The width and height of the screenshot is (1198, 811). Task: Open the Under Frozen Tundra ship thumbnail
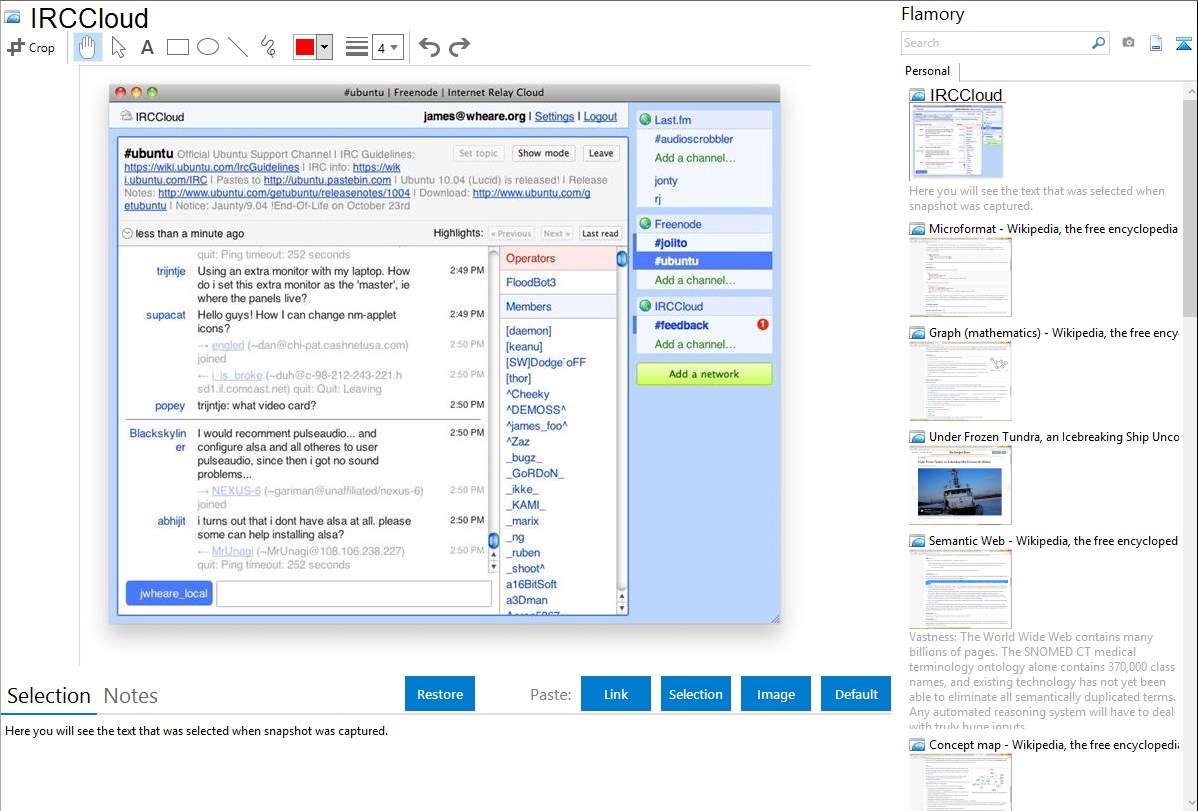(960, 485)
